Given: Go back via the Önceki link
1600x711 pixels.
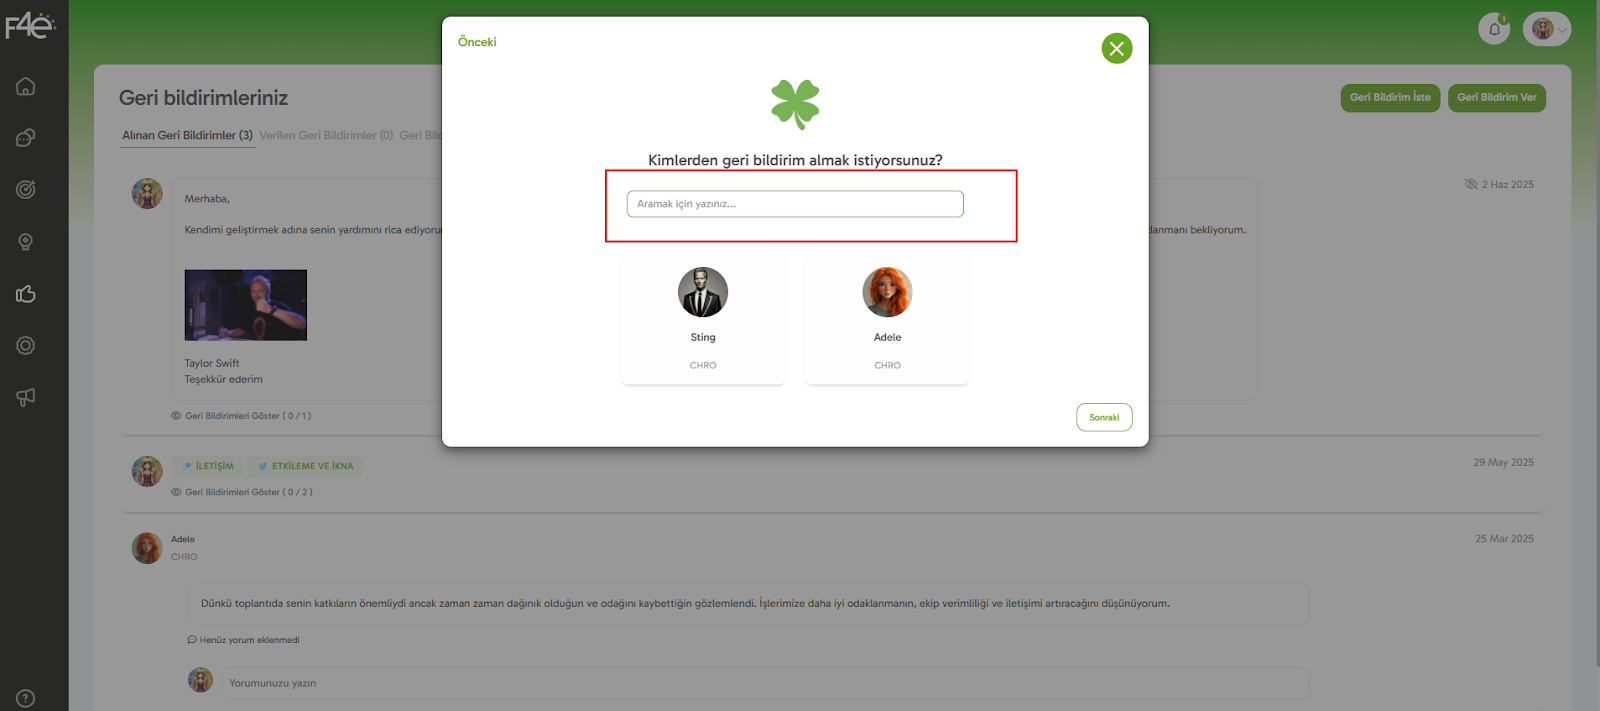Looking at the screenshot, I should pyautogui.click(x=477, y=42).
